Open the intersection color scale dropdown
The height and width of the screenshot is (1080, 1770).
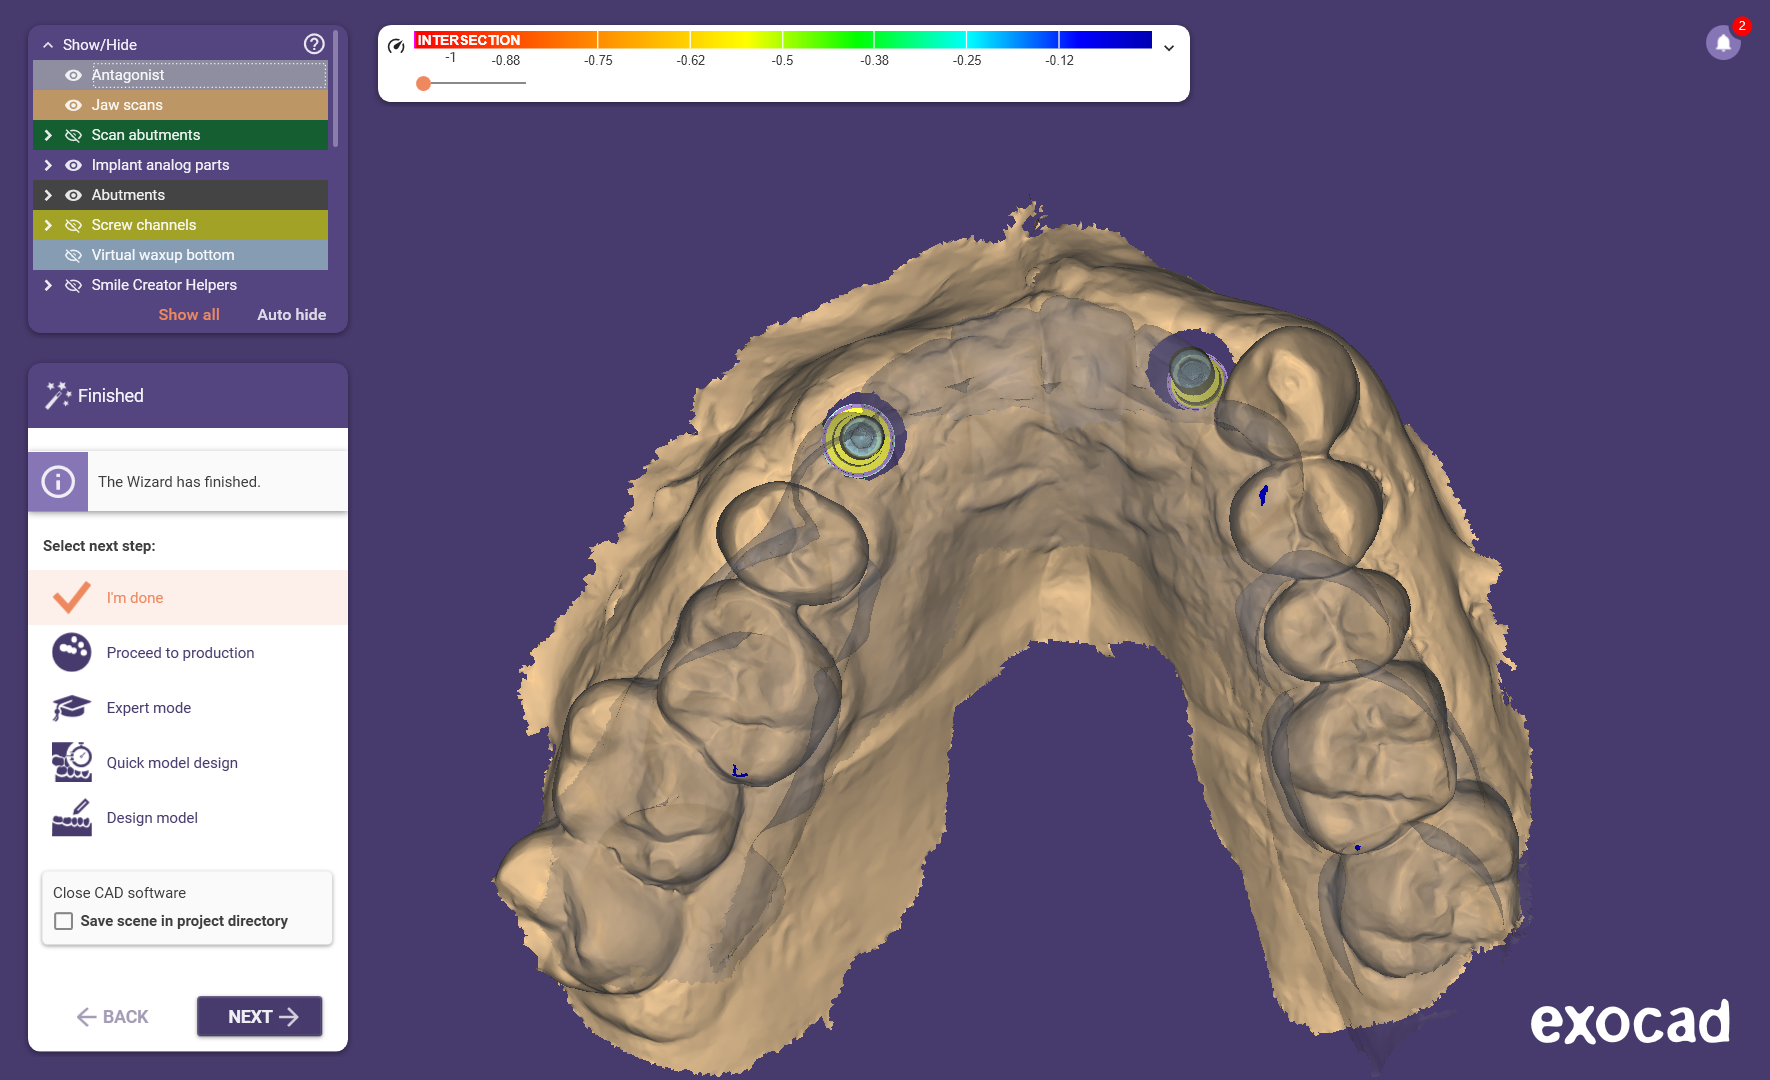click(x=1168, y=48)
